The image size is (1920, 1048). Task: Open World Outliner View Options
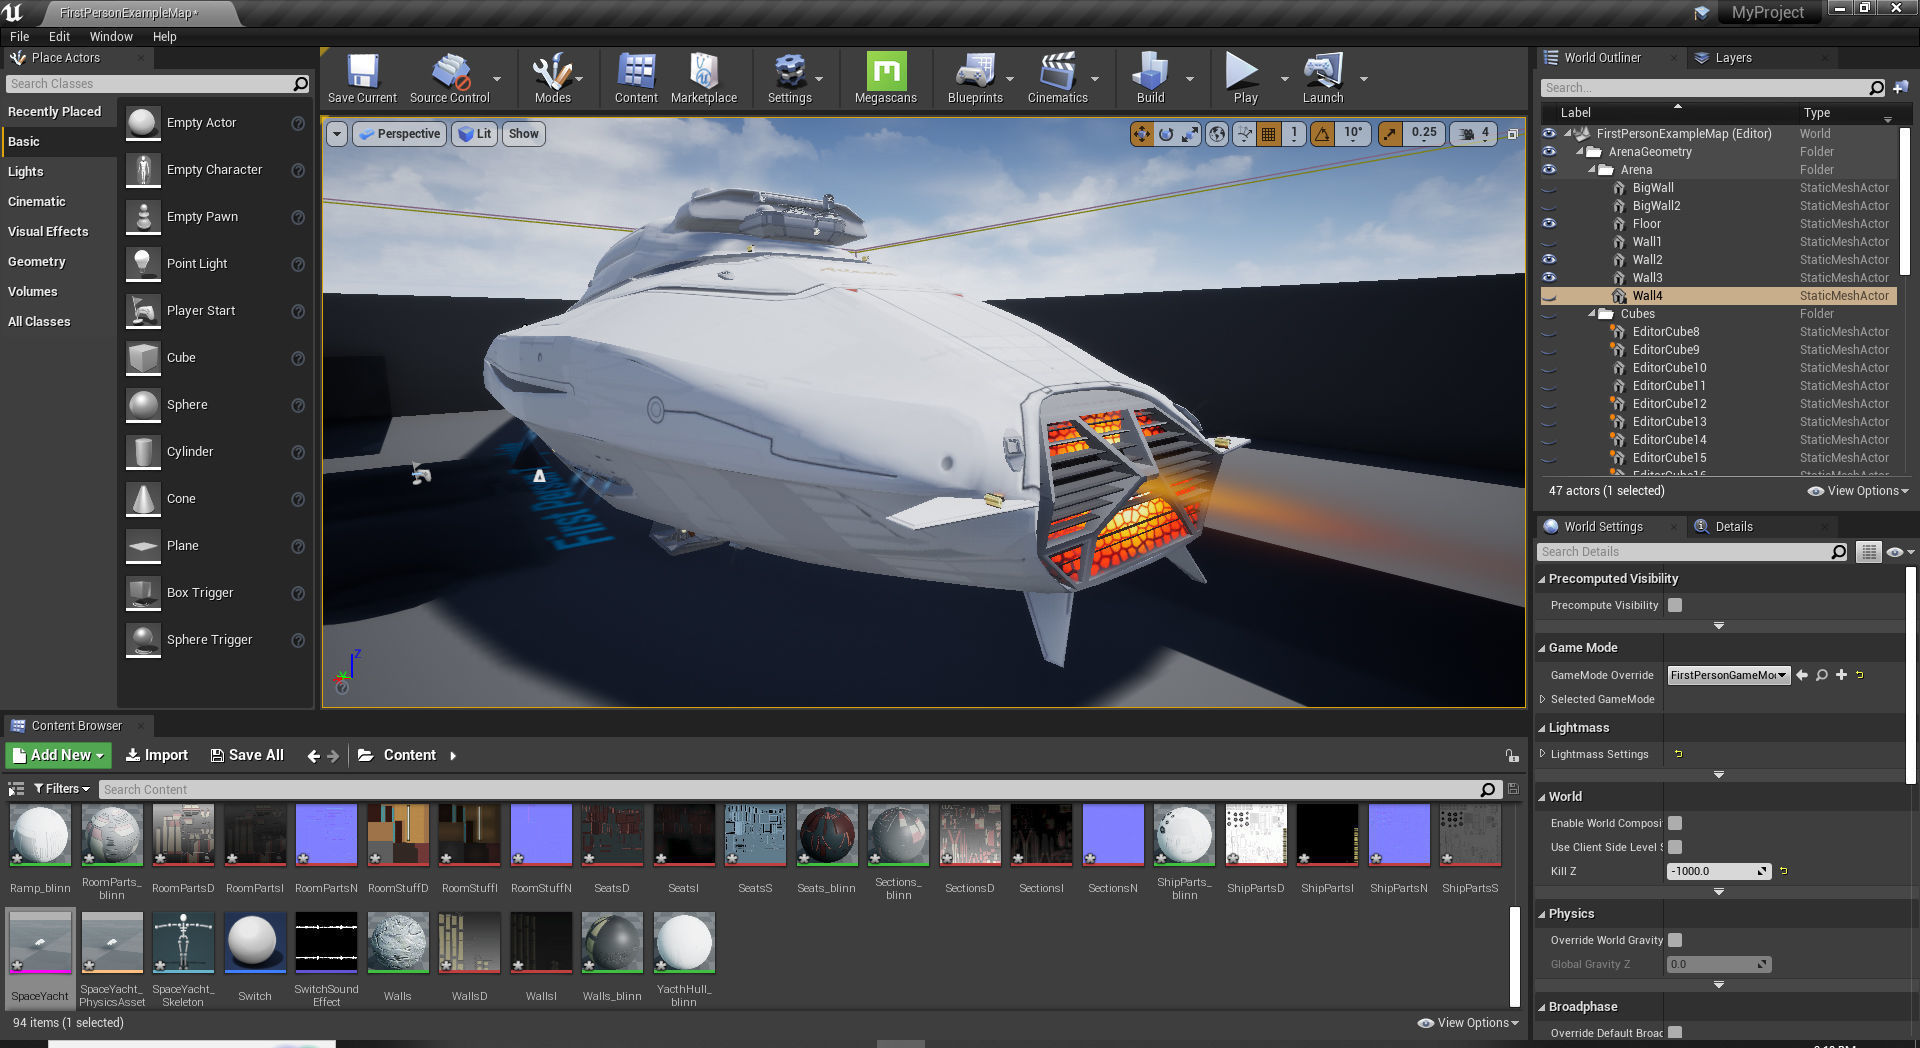(x=1858, y=491)
